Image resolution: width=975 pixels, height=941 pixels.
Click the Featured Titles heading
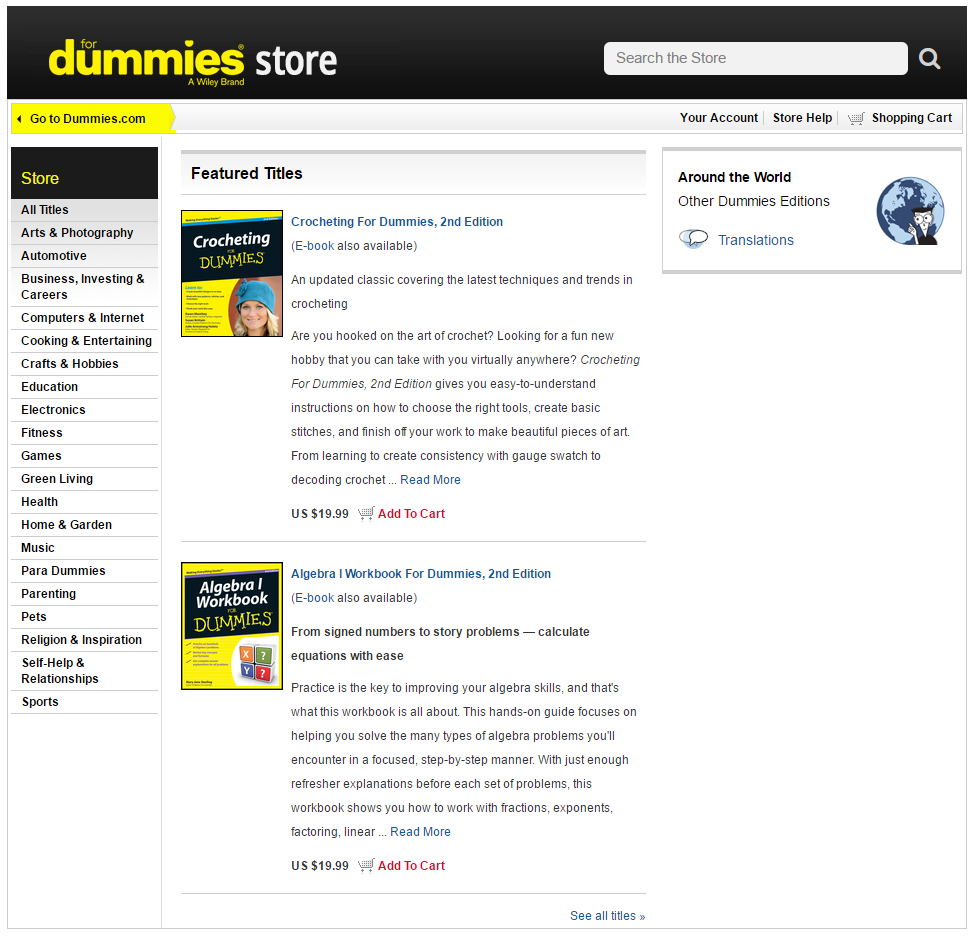click(247, 174)
